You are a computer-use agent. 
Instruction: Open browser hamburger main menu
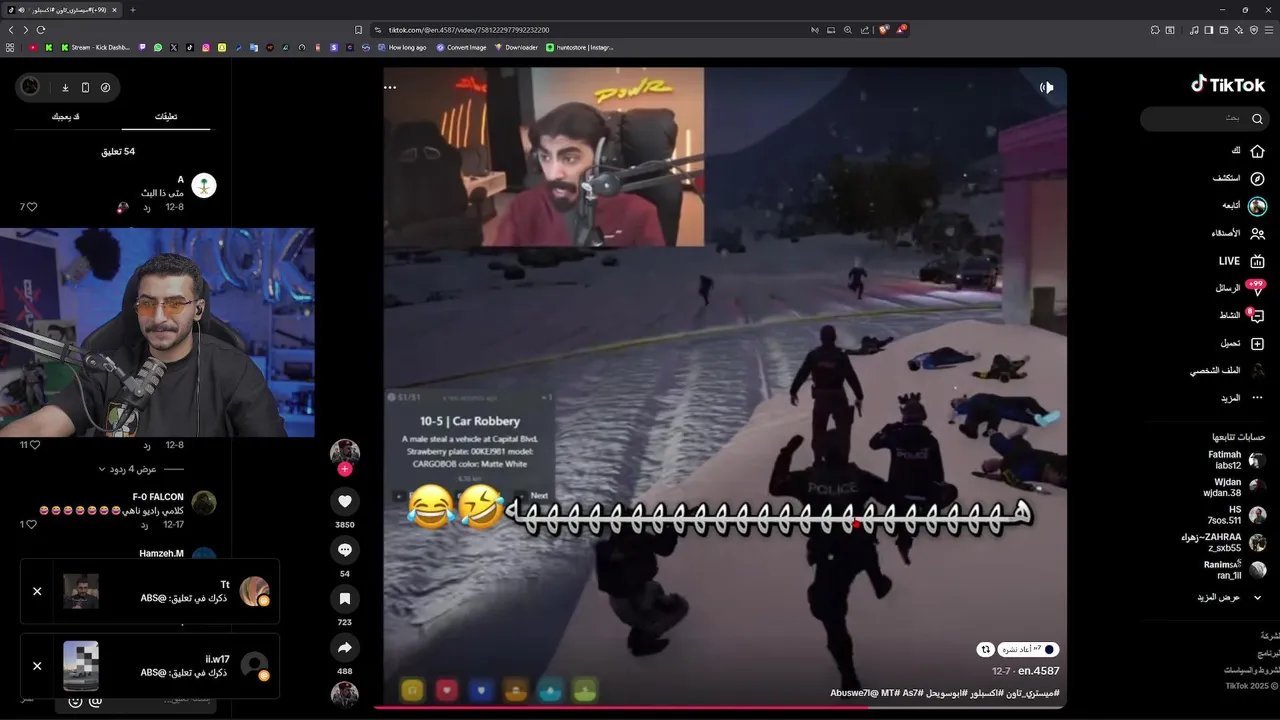pos(1268,30)
